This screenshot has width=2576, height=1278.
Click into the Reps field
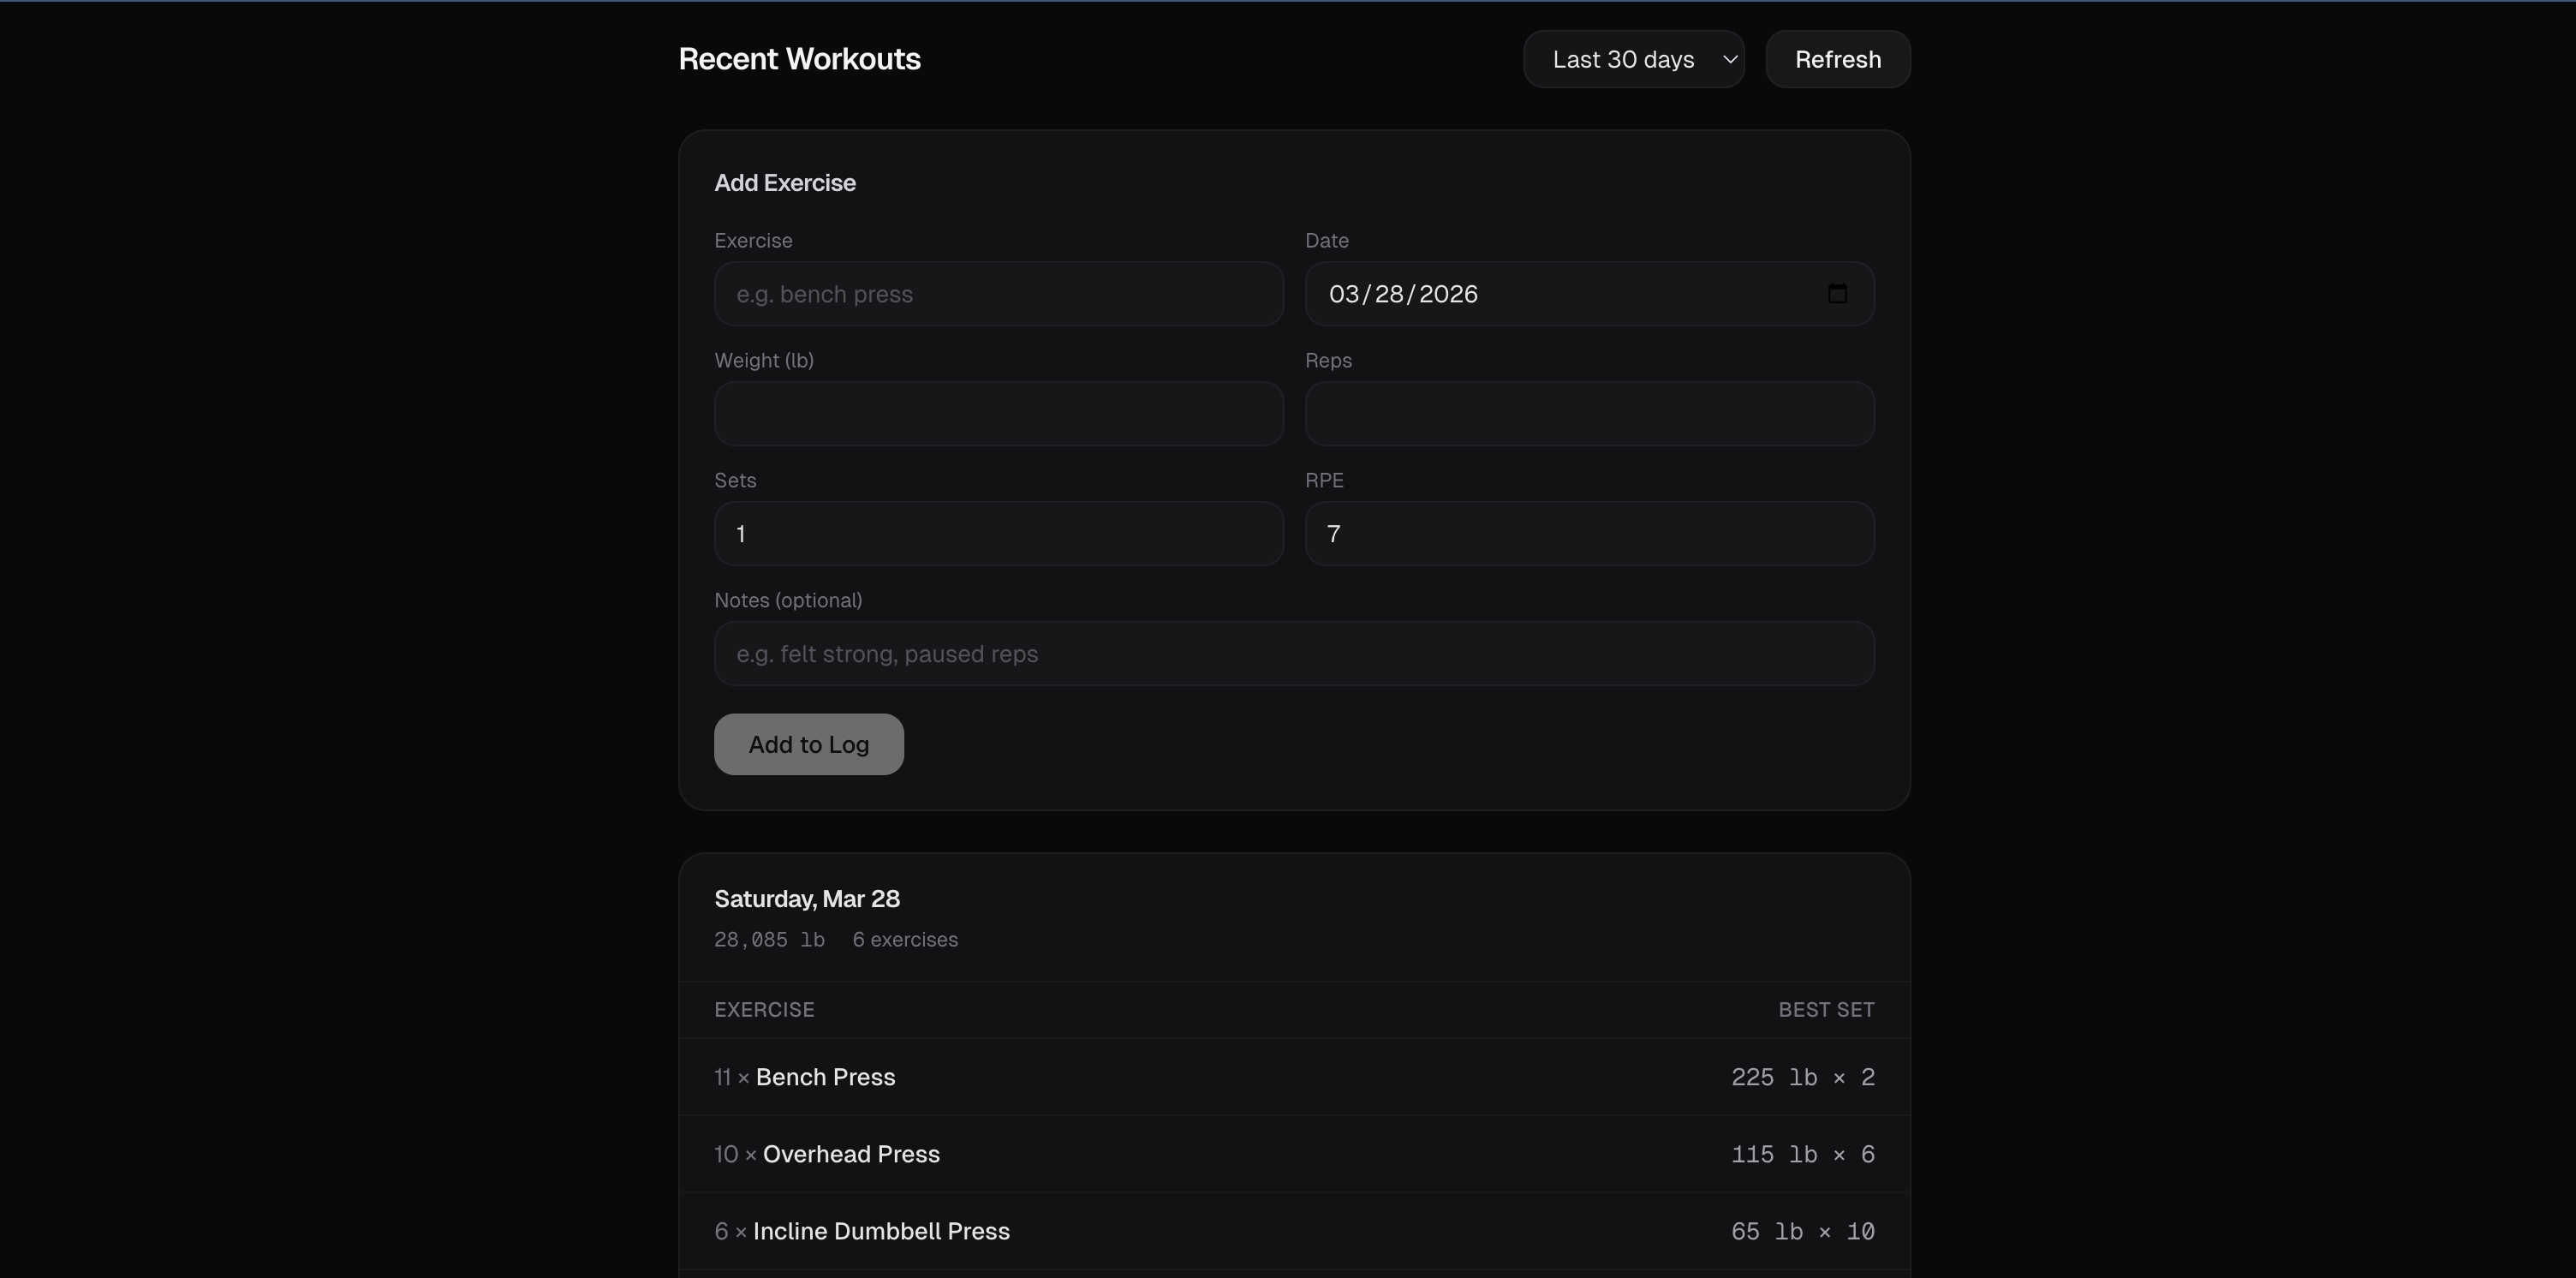pyautogui.click(x=1588, y=413)
